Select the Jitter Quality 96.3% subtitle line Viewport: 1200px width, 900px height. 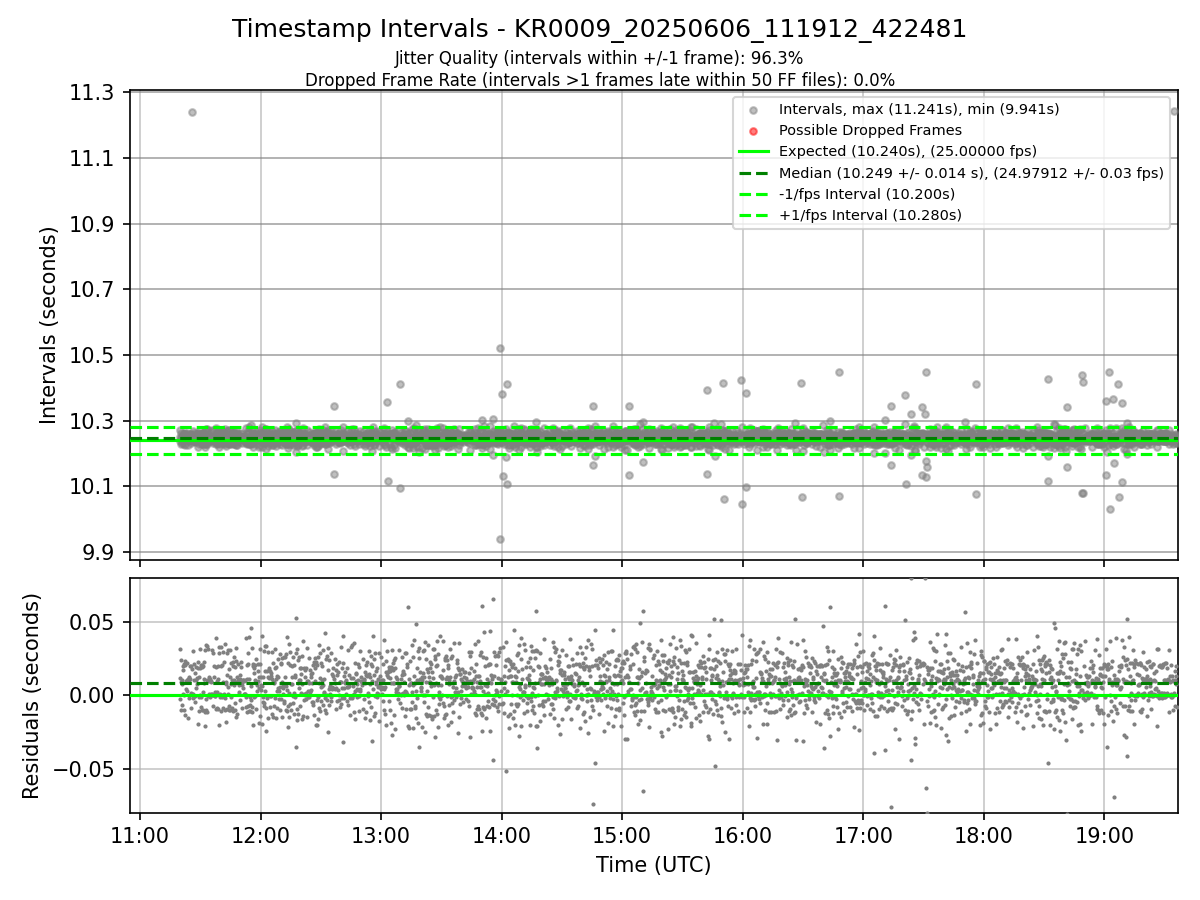click(599, 58)
